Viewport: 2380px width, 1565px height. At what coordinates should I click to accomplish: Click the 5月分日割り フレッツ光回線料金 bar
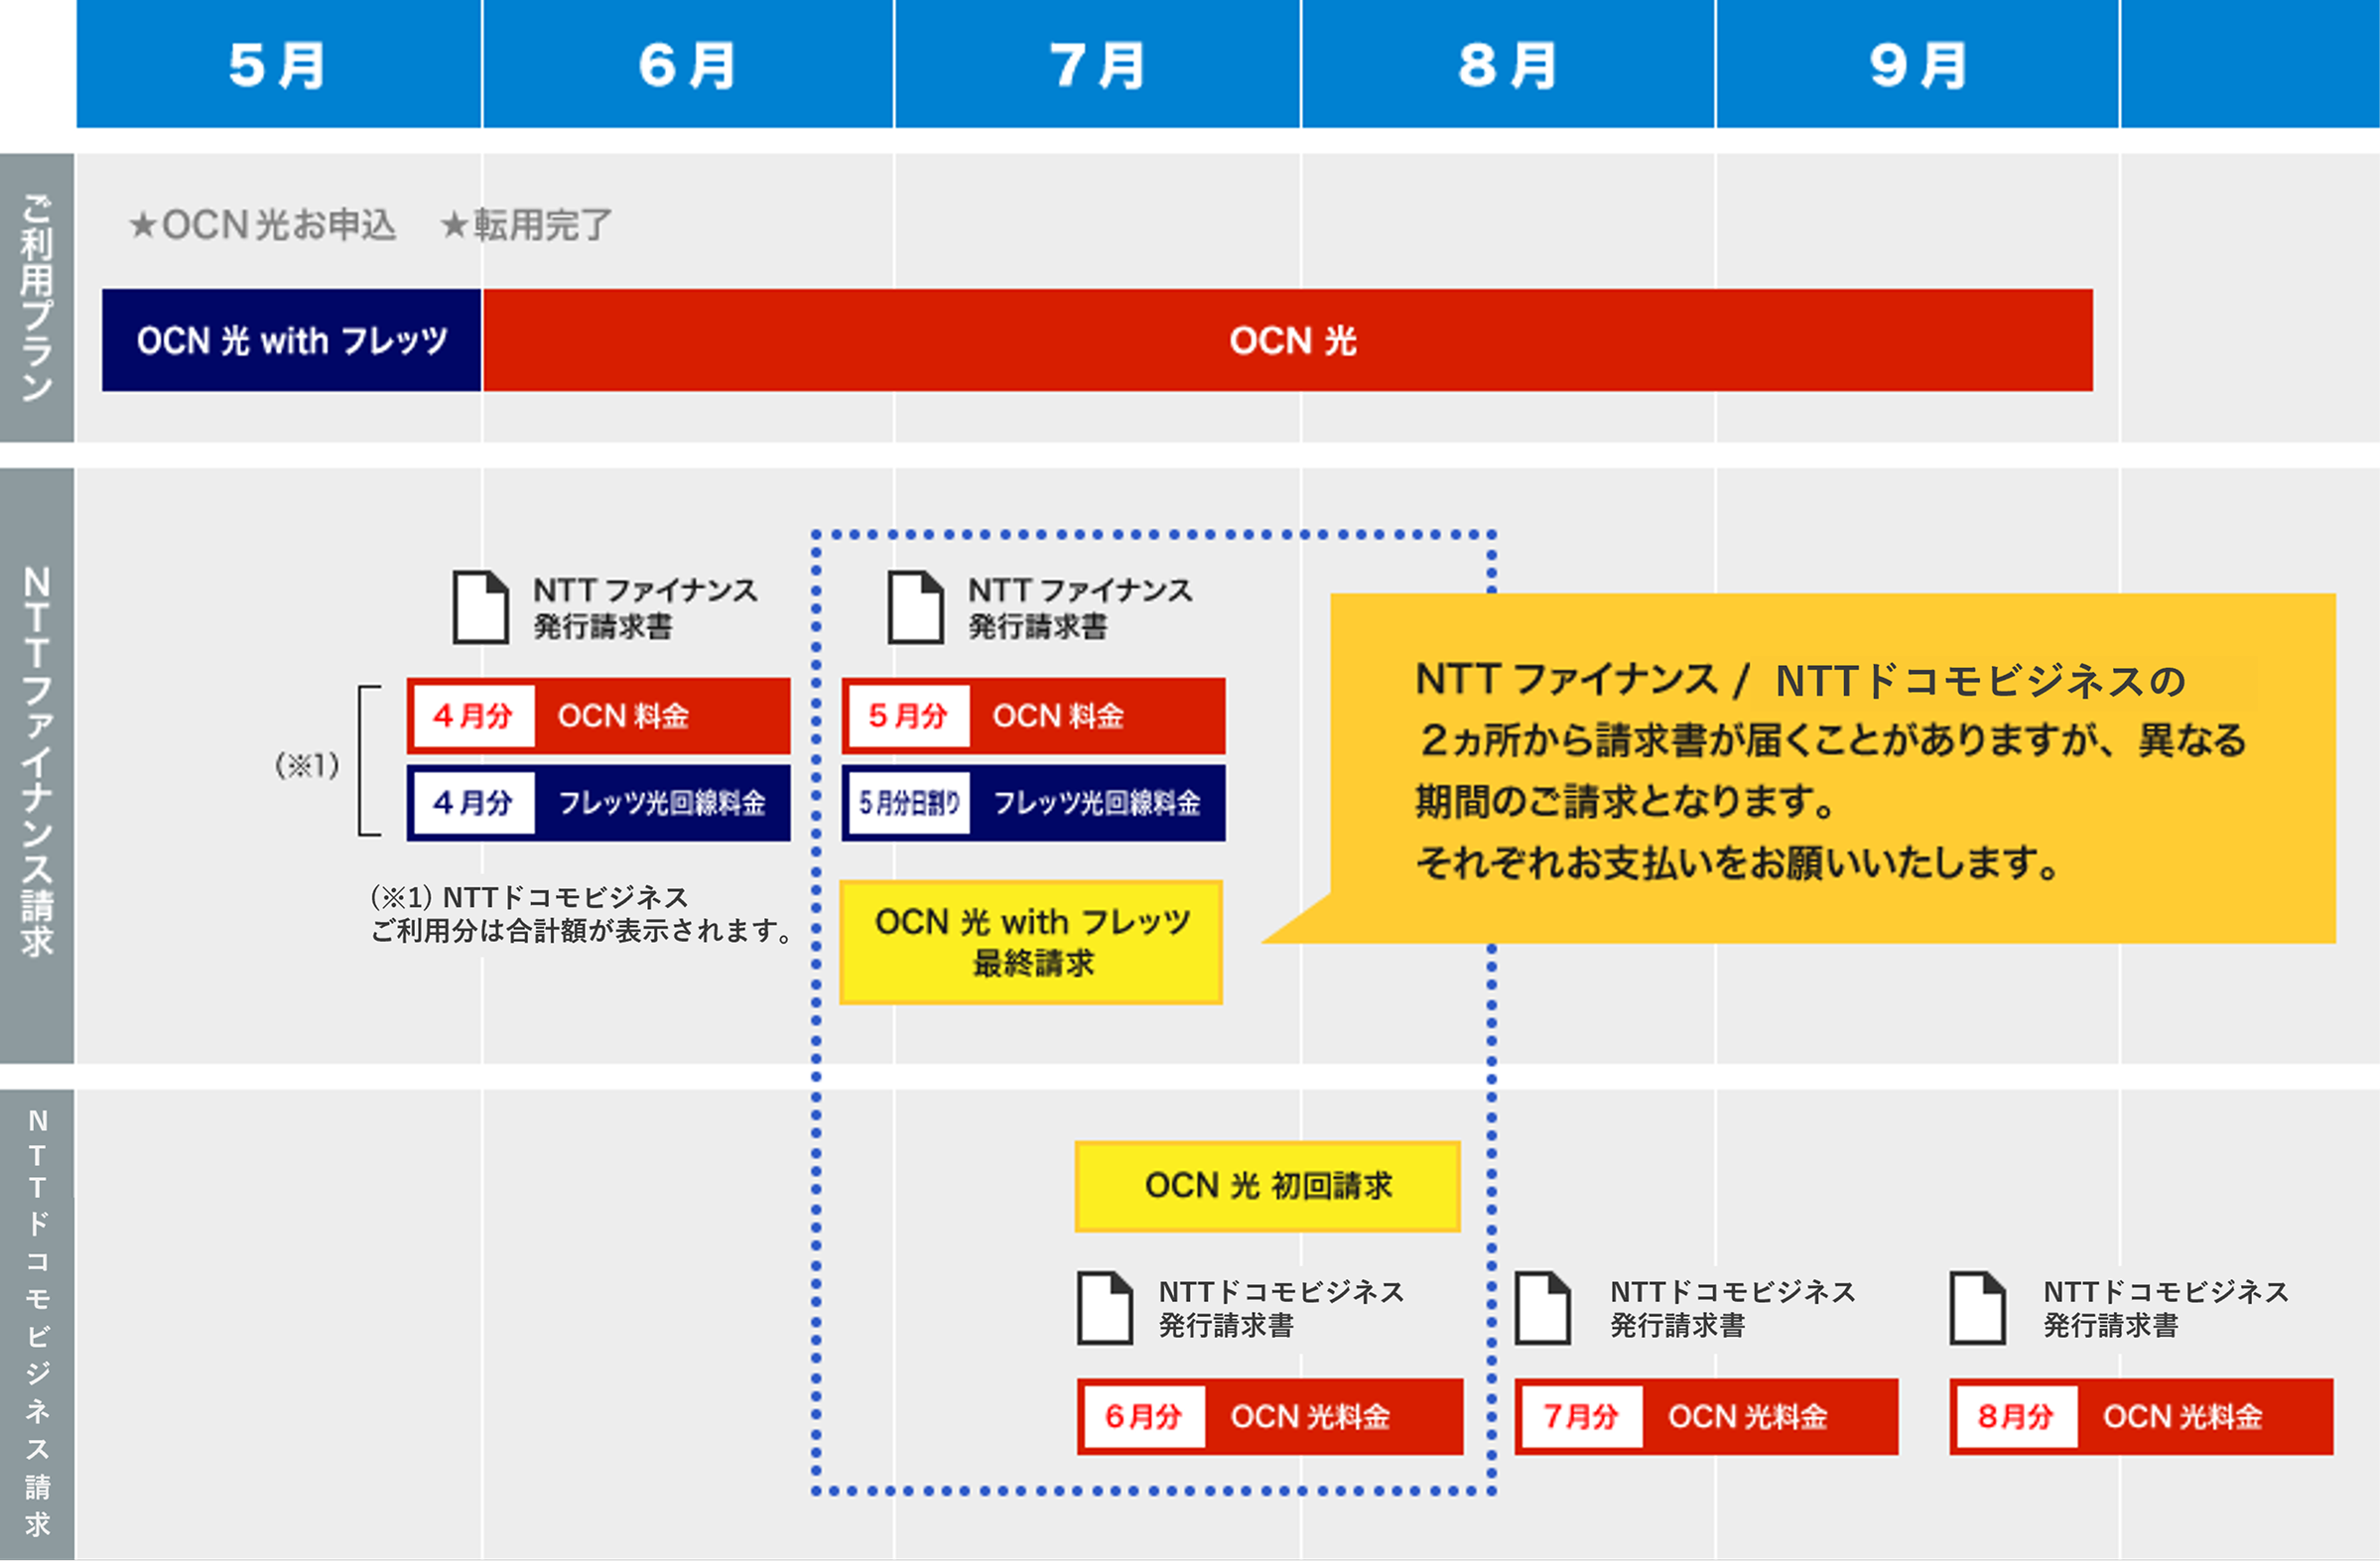(x=1033, y=803)
